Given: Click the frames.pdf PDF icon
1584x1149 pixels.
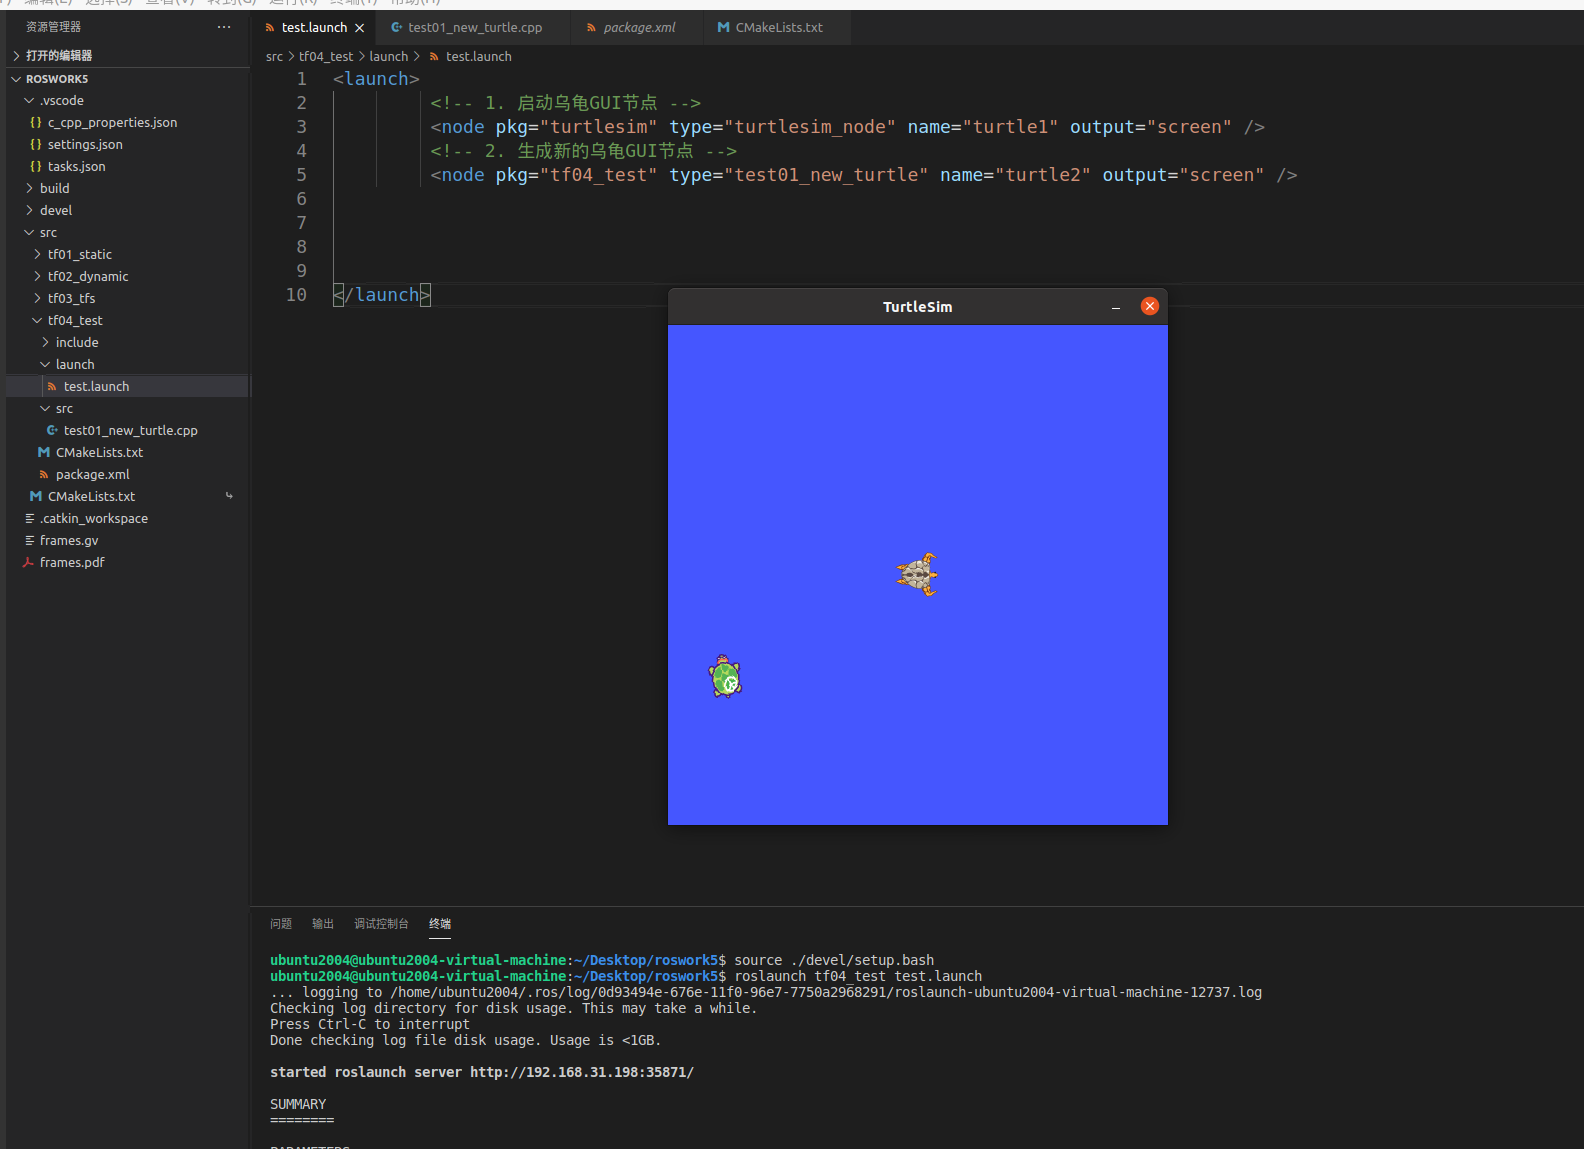Looking at the screenshot, I should point(28,562).
